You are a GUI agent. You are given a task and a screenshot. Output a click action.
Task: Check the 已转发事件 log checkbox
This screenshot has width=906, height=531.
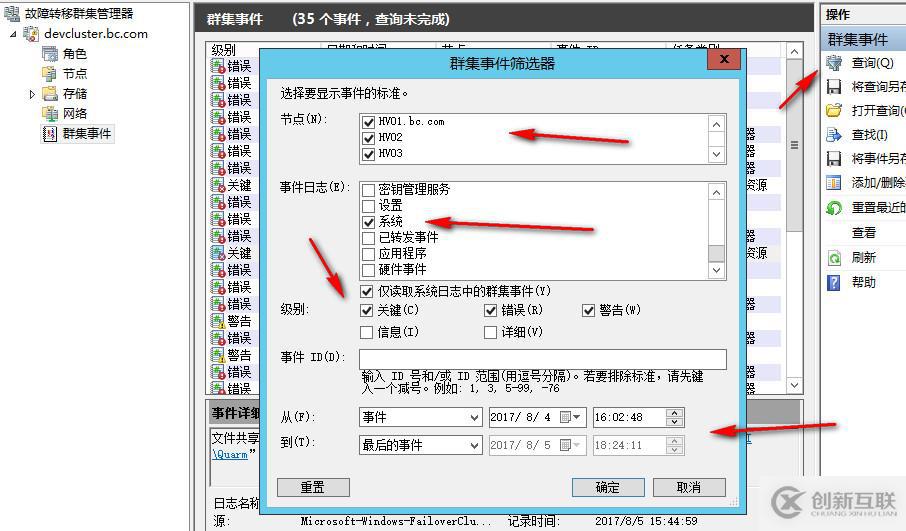point(368,237)
